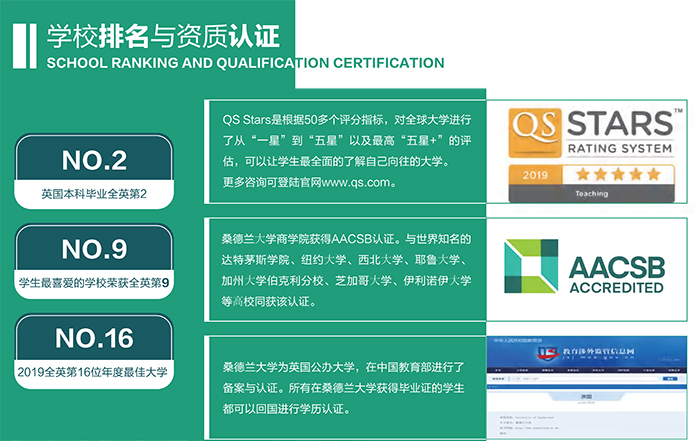Click the subtitle SCHOOL RANKING AND QUALIFICATION CERTIFICATION
Screen dimensions: 700x441
tap(245, 63)
